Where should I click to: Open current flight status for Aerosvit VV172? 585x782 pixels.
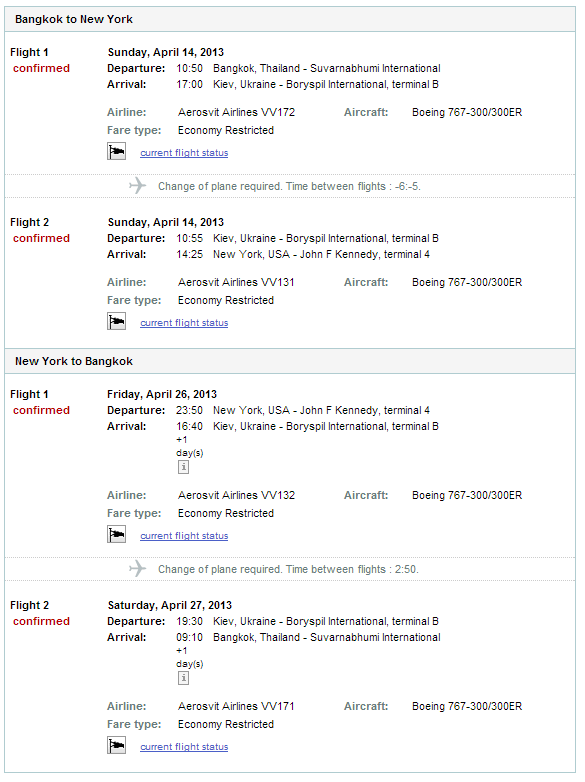point(184,153)
